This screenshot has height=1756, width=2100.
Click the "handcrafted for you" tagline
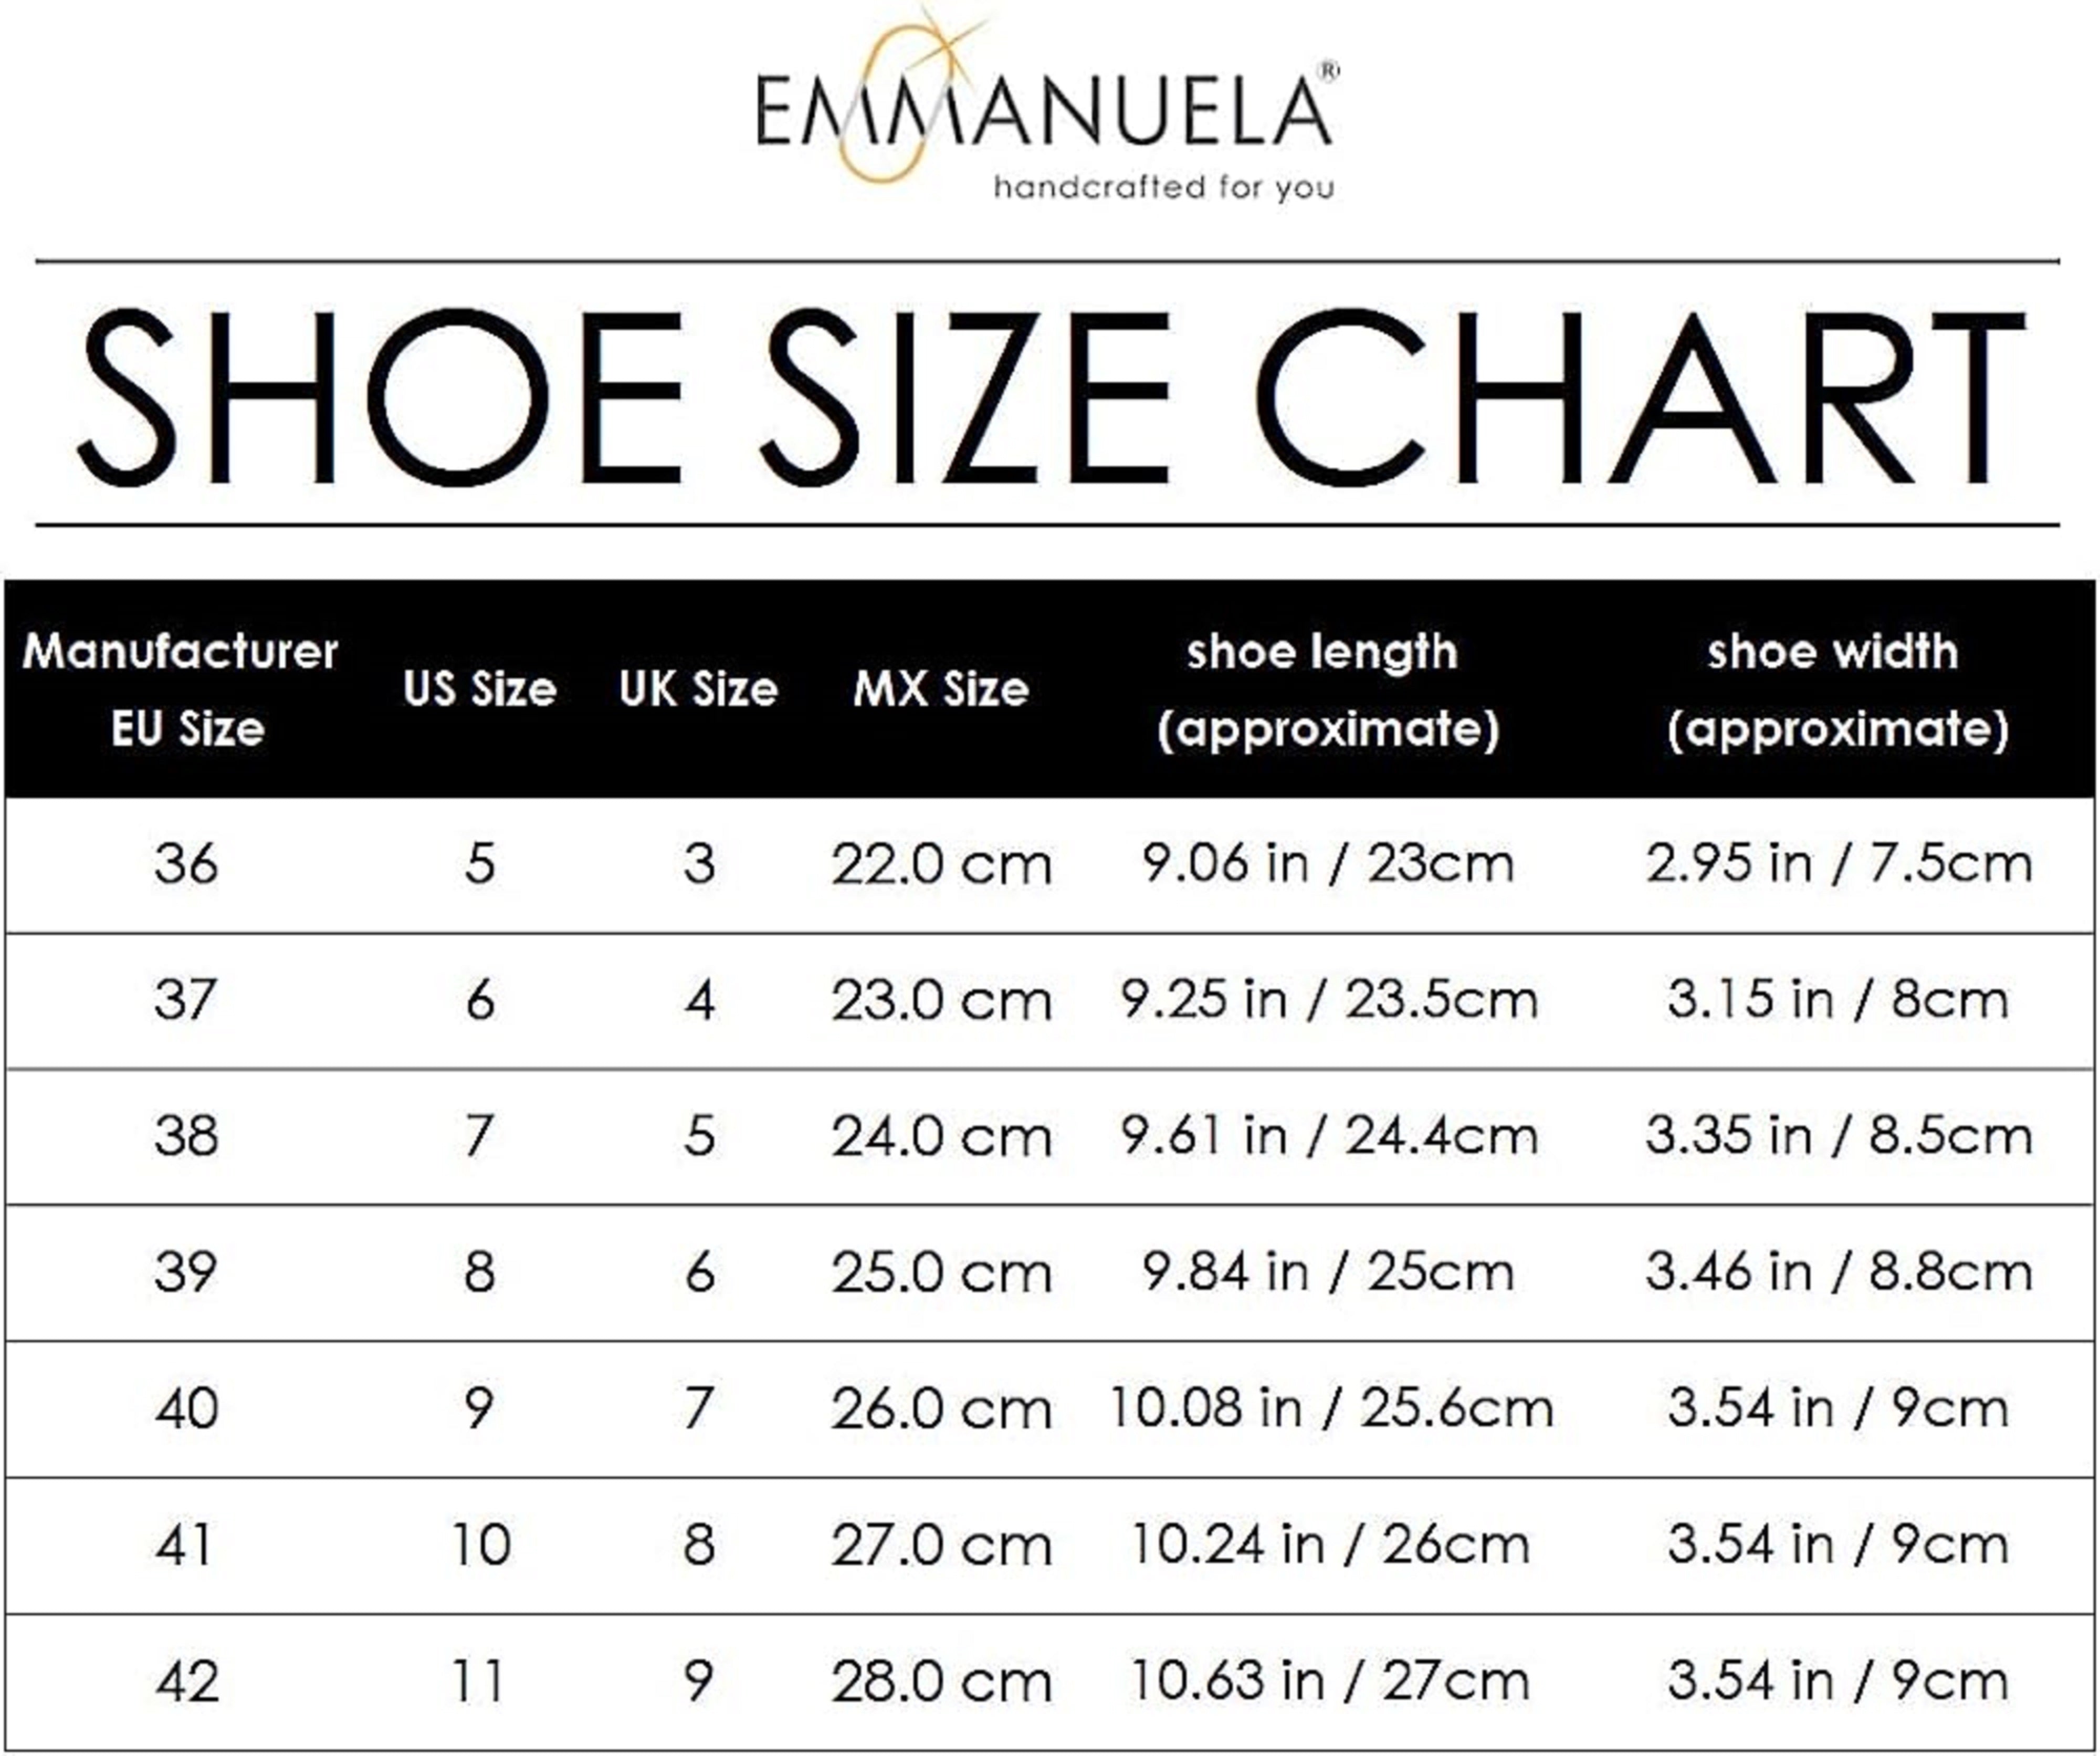pyautogui.click(x=1163, y=187)
